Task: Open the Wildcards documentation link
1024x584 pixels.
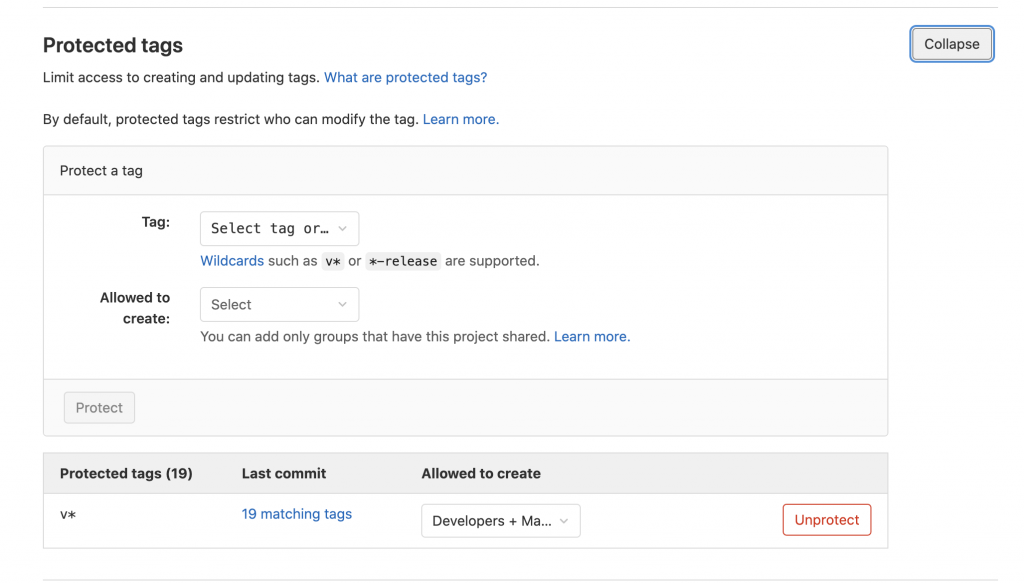Action: point(232,261)
